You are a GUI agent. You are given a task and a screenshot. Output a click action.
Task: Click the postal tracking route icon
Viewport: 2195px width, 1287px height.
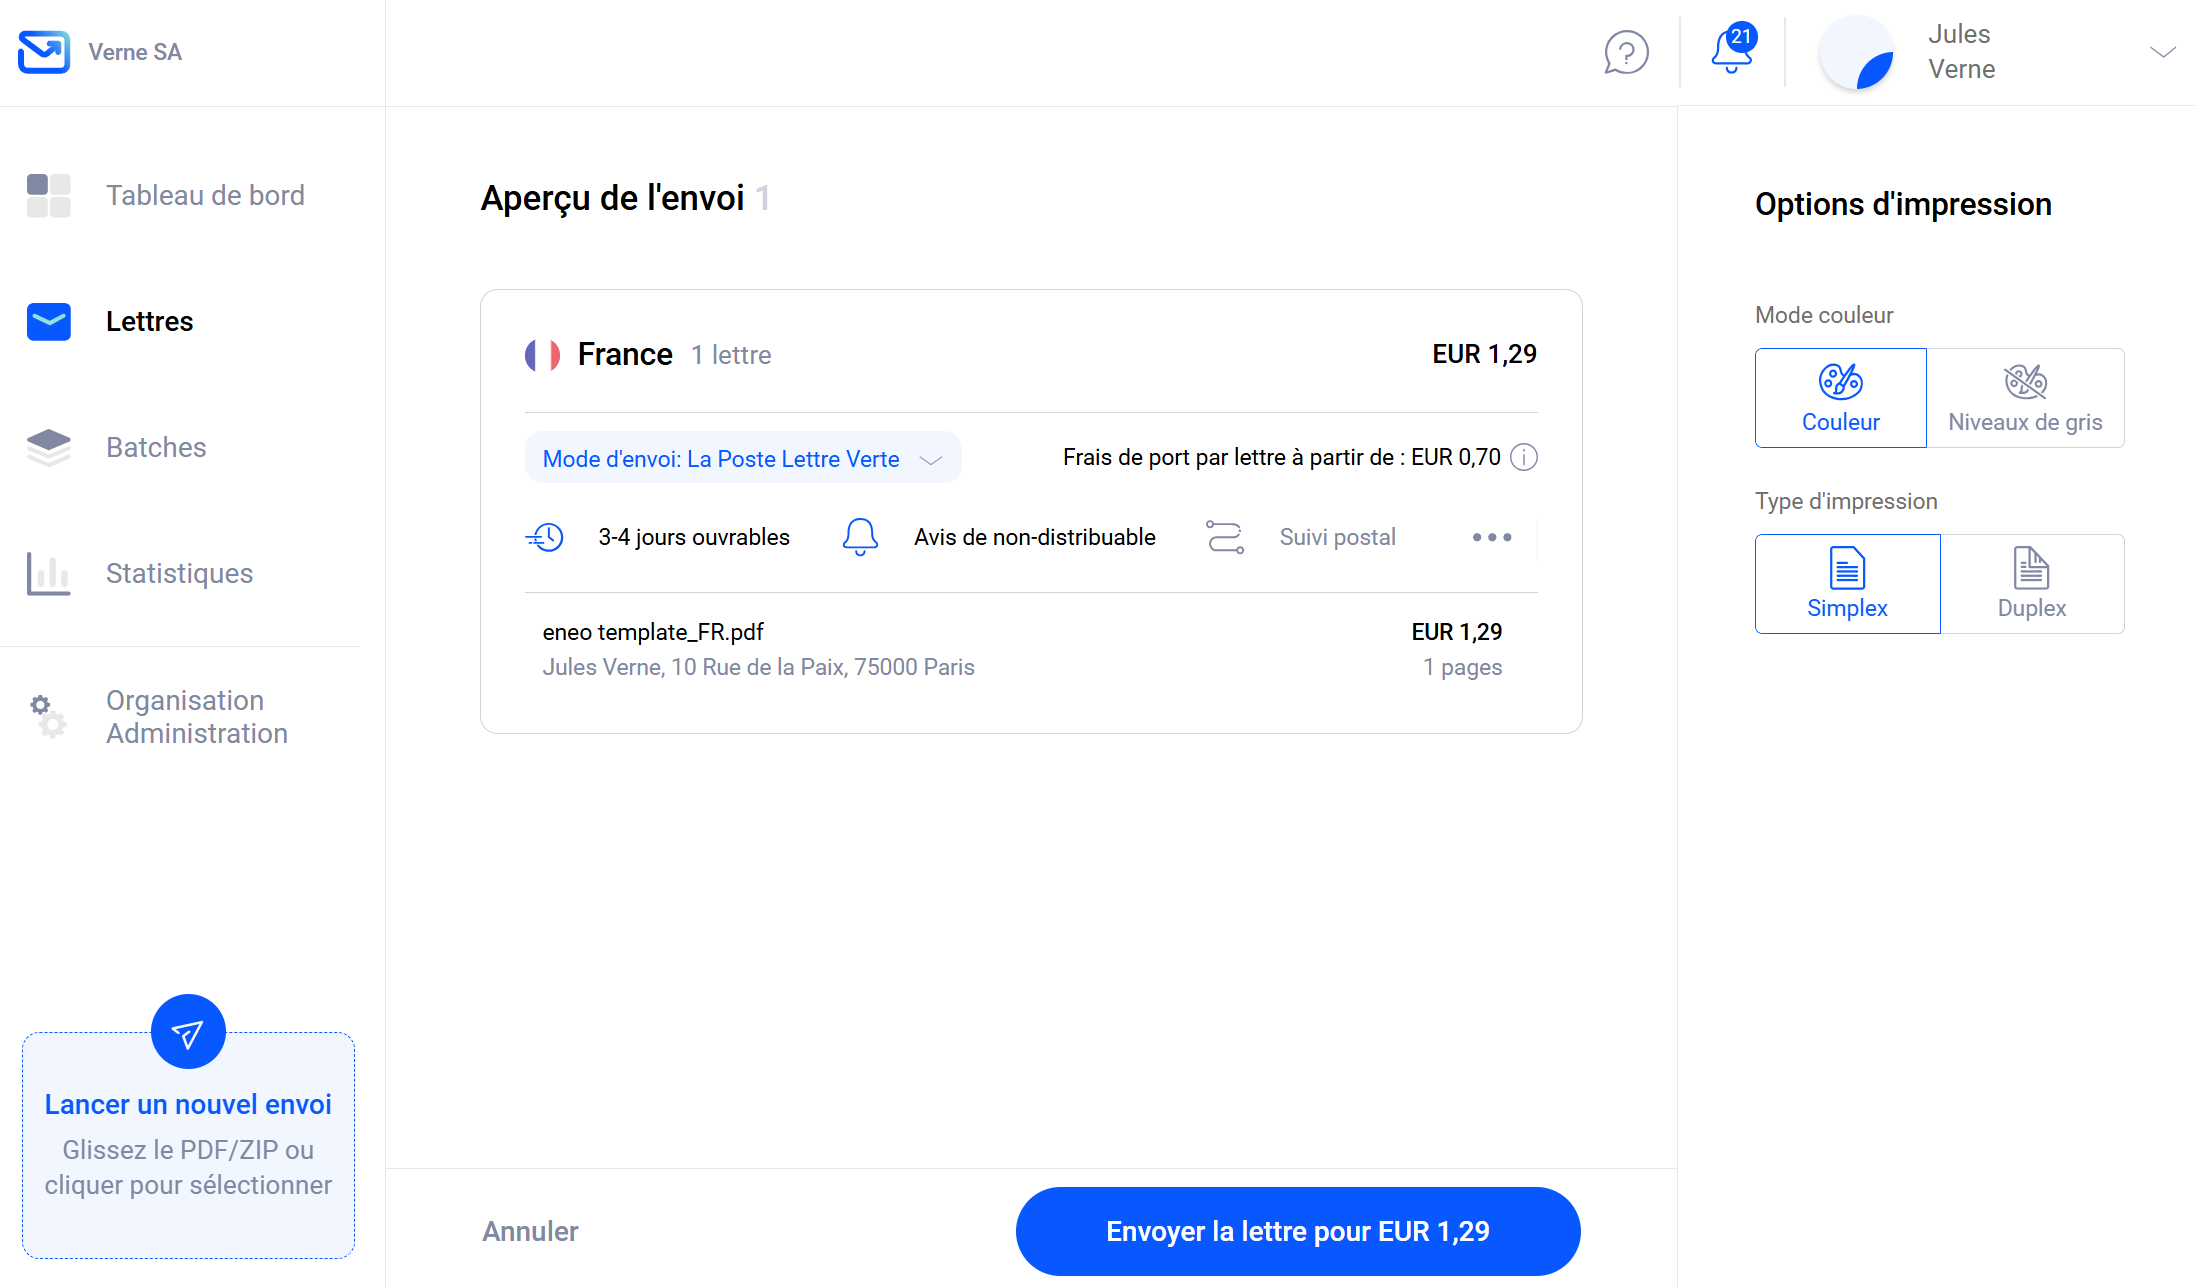point(1224,537)
